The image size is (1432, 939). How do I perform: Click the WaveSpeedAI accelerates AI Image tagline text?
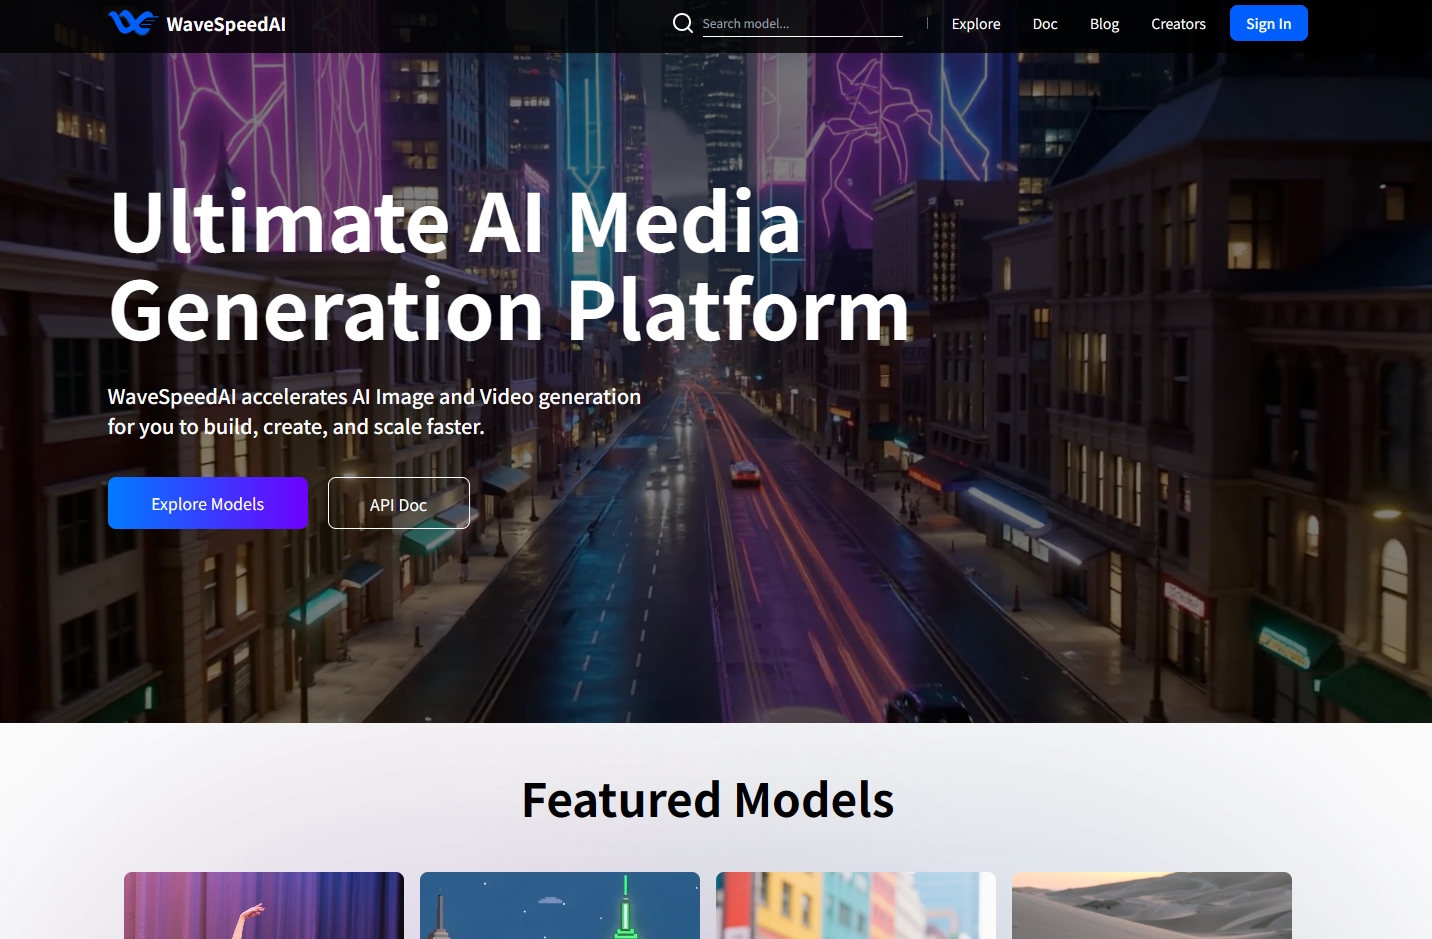point(374,412)
